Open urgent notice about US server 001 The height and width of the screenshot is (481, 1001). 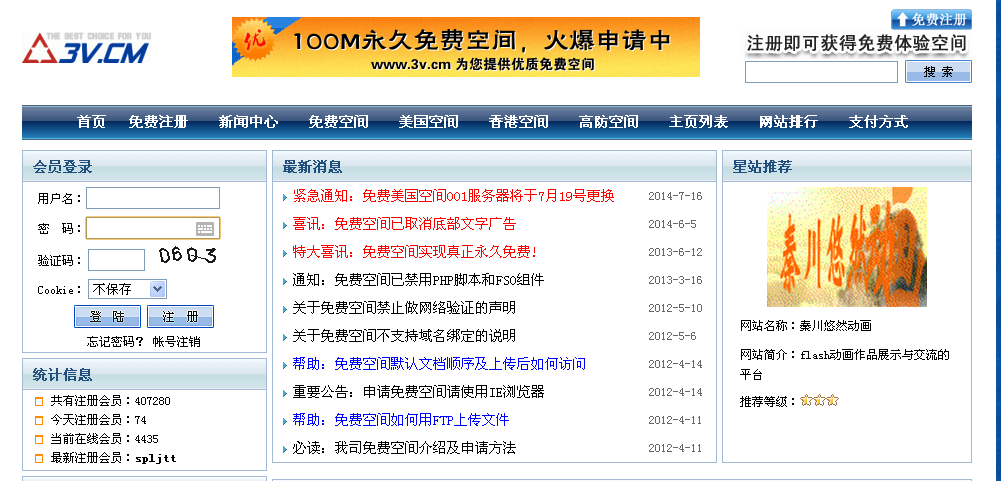click(x=453, y=196)
